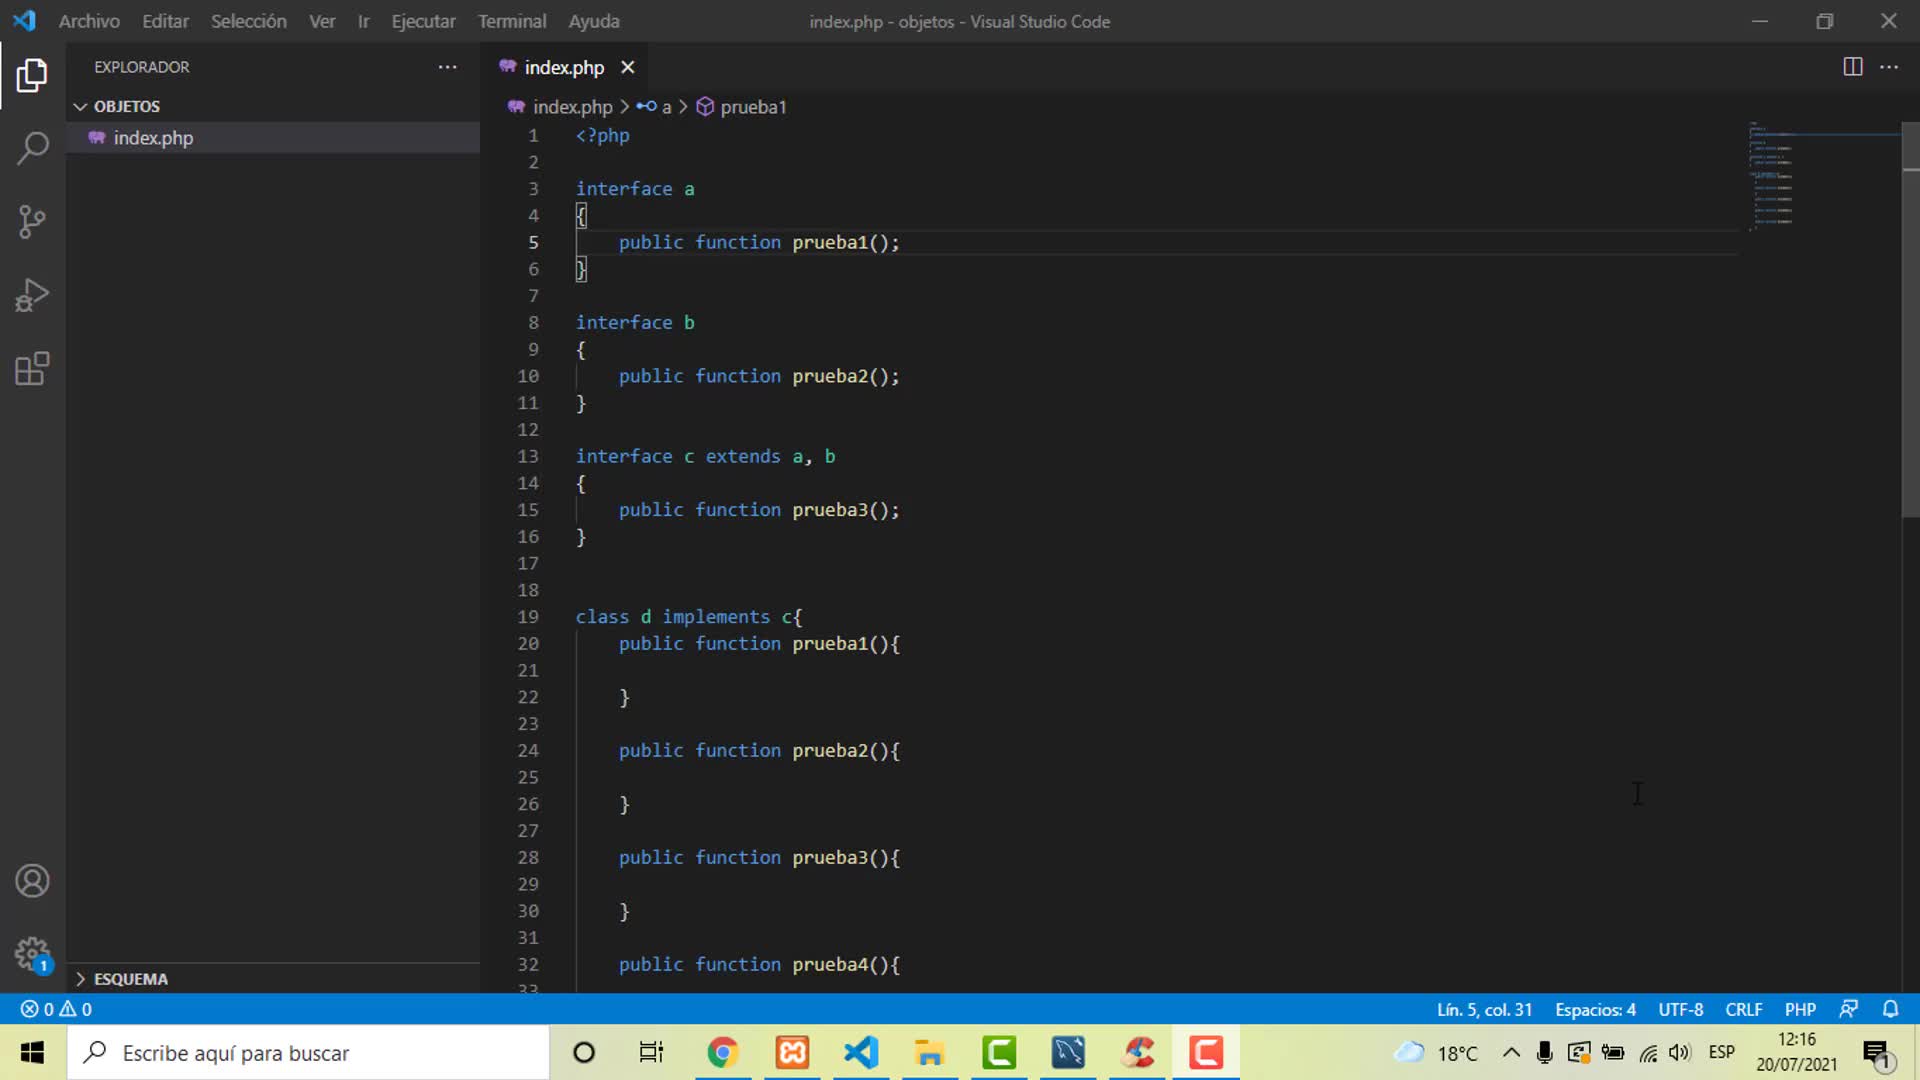1920x1080 pixels.
Task: Open errors and warnings count in status bar
Action: (x=56, y=1009)
